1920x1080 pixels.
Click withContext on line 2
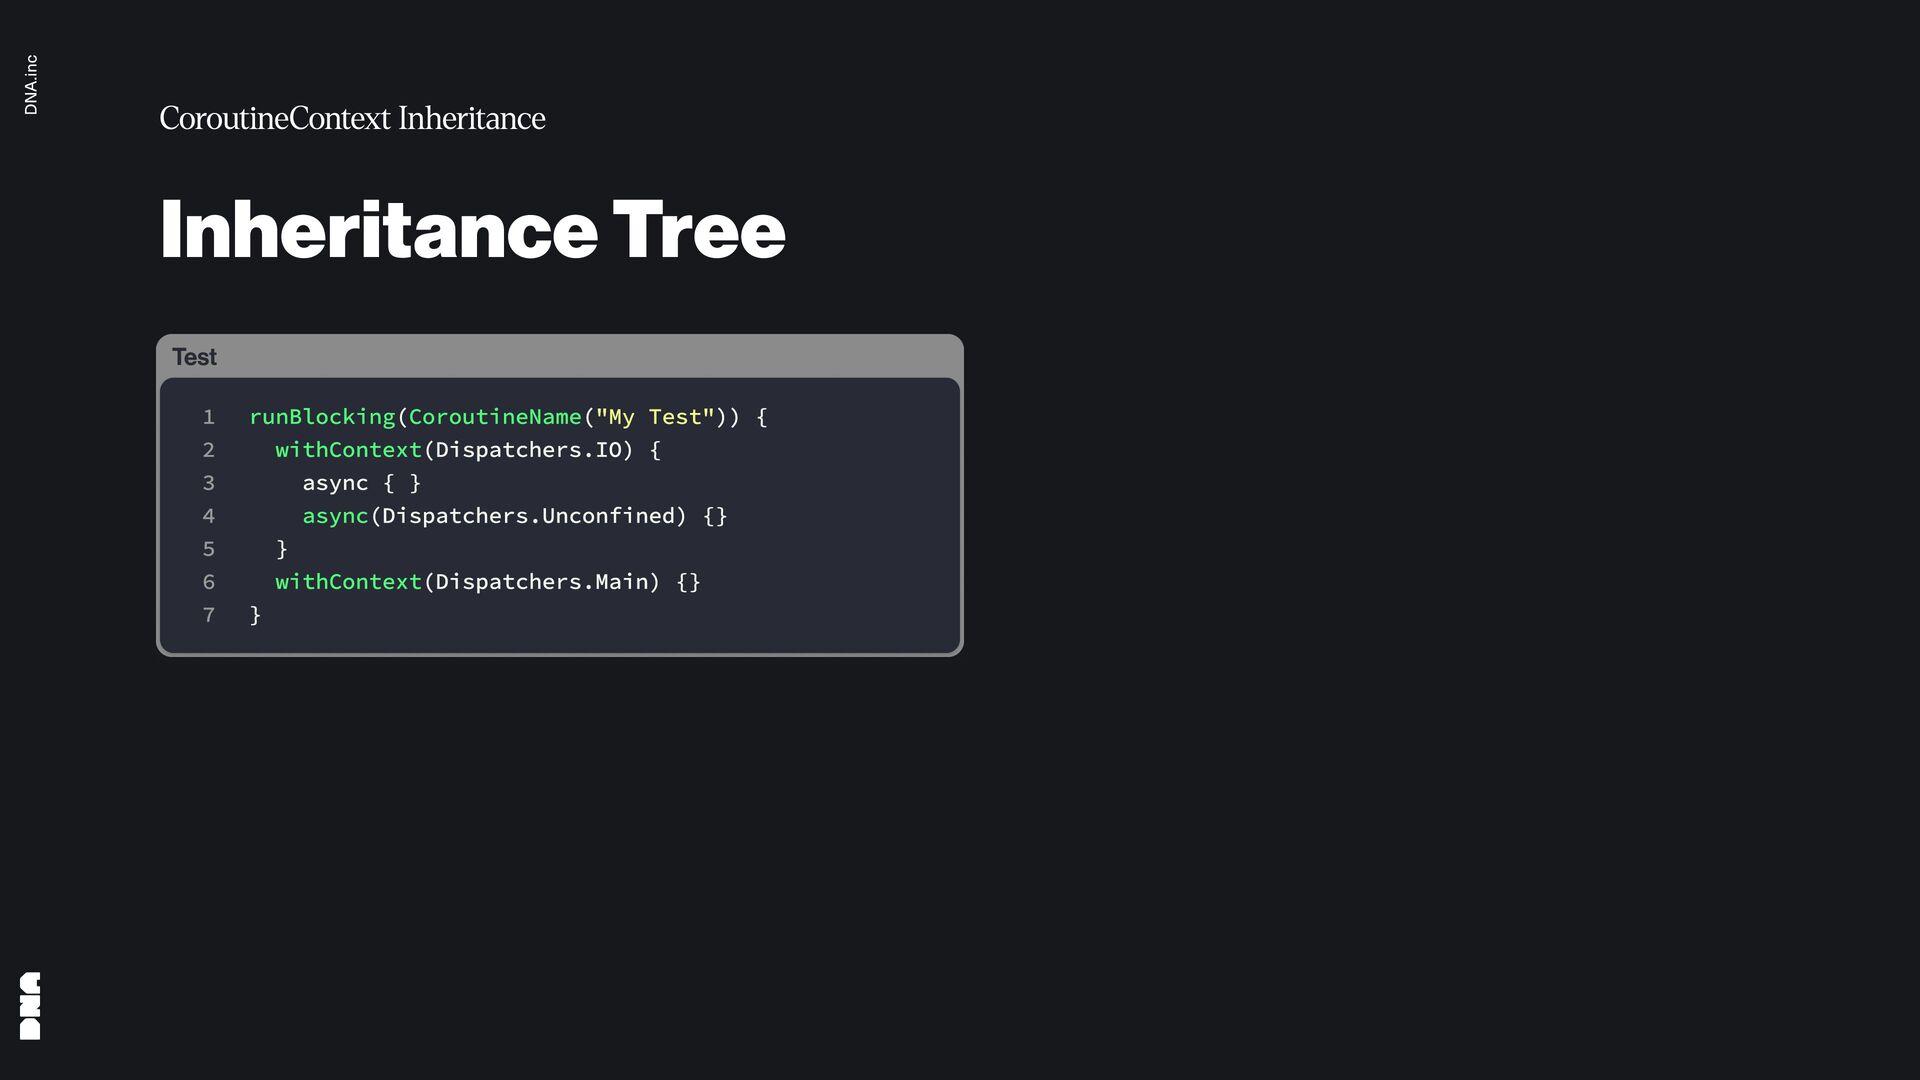[x=348, y=450]
